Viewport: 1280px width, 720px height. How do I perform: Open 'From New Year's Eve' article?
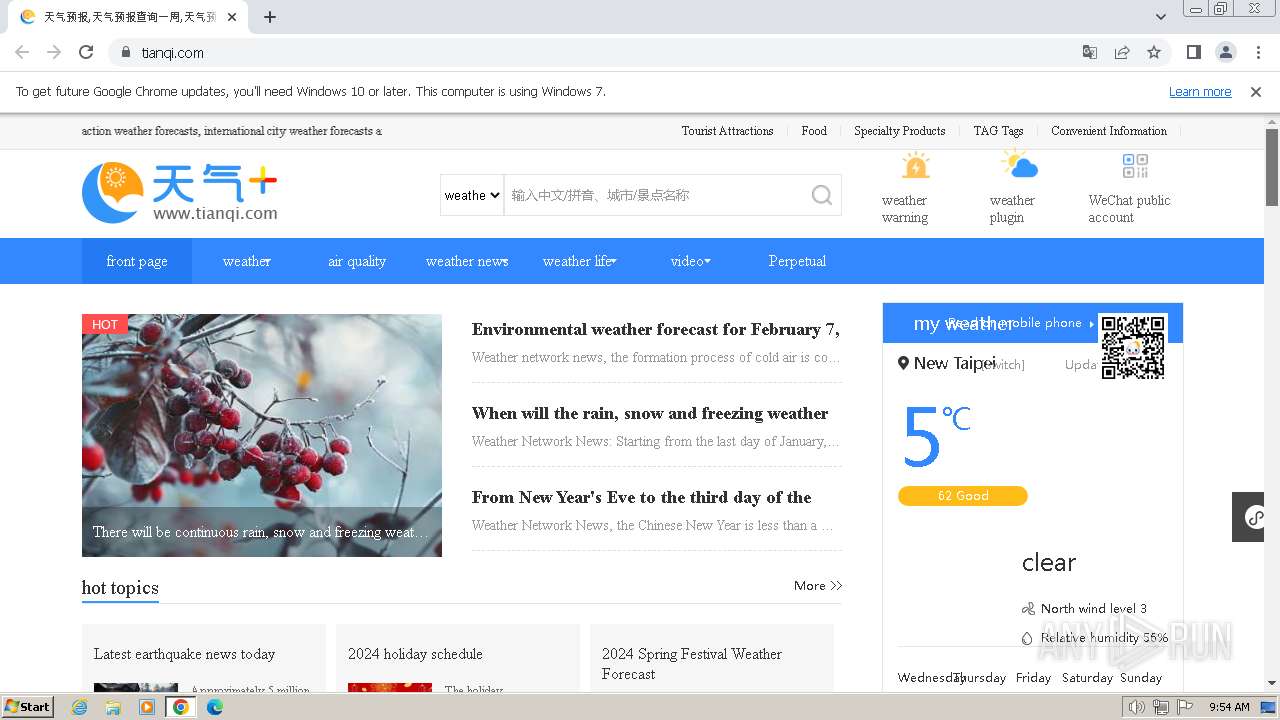click(x=641, y=497)
